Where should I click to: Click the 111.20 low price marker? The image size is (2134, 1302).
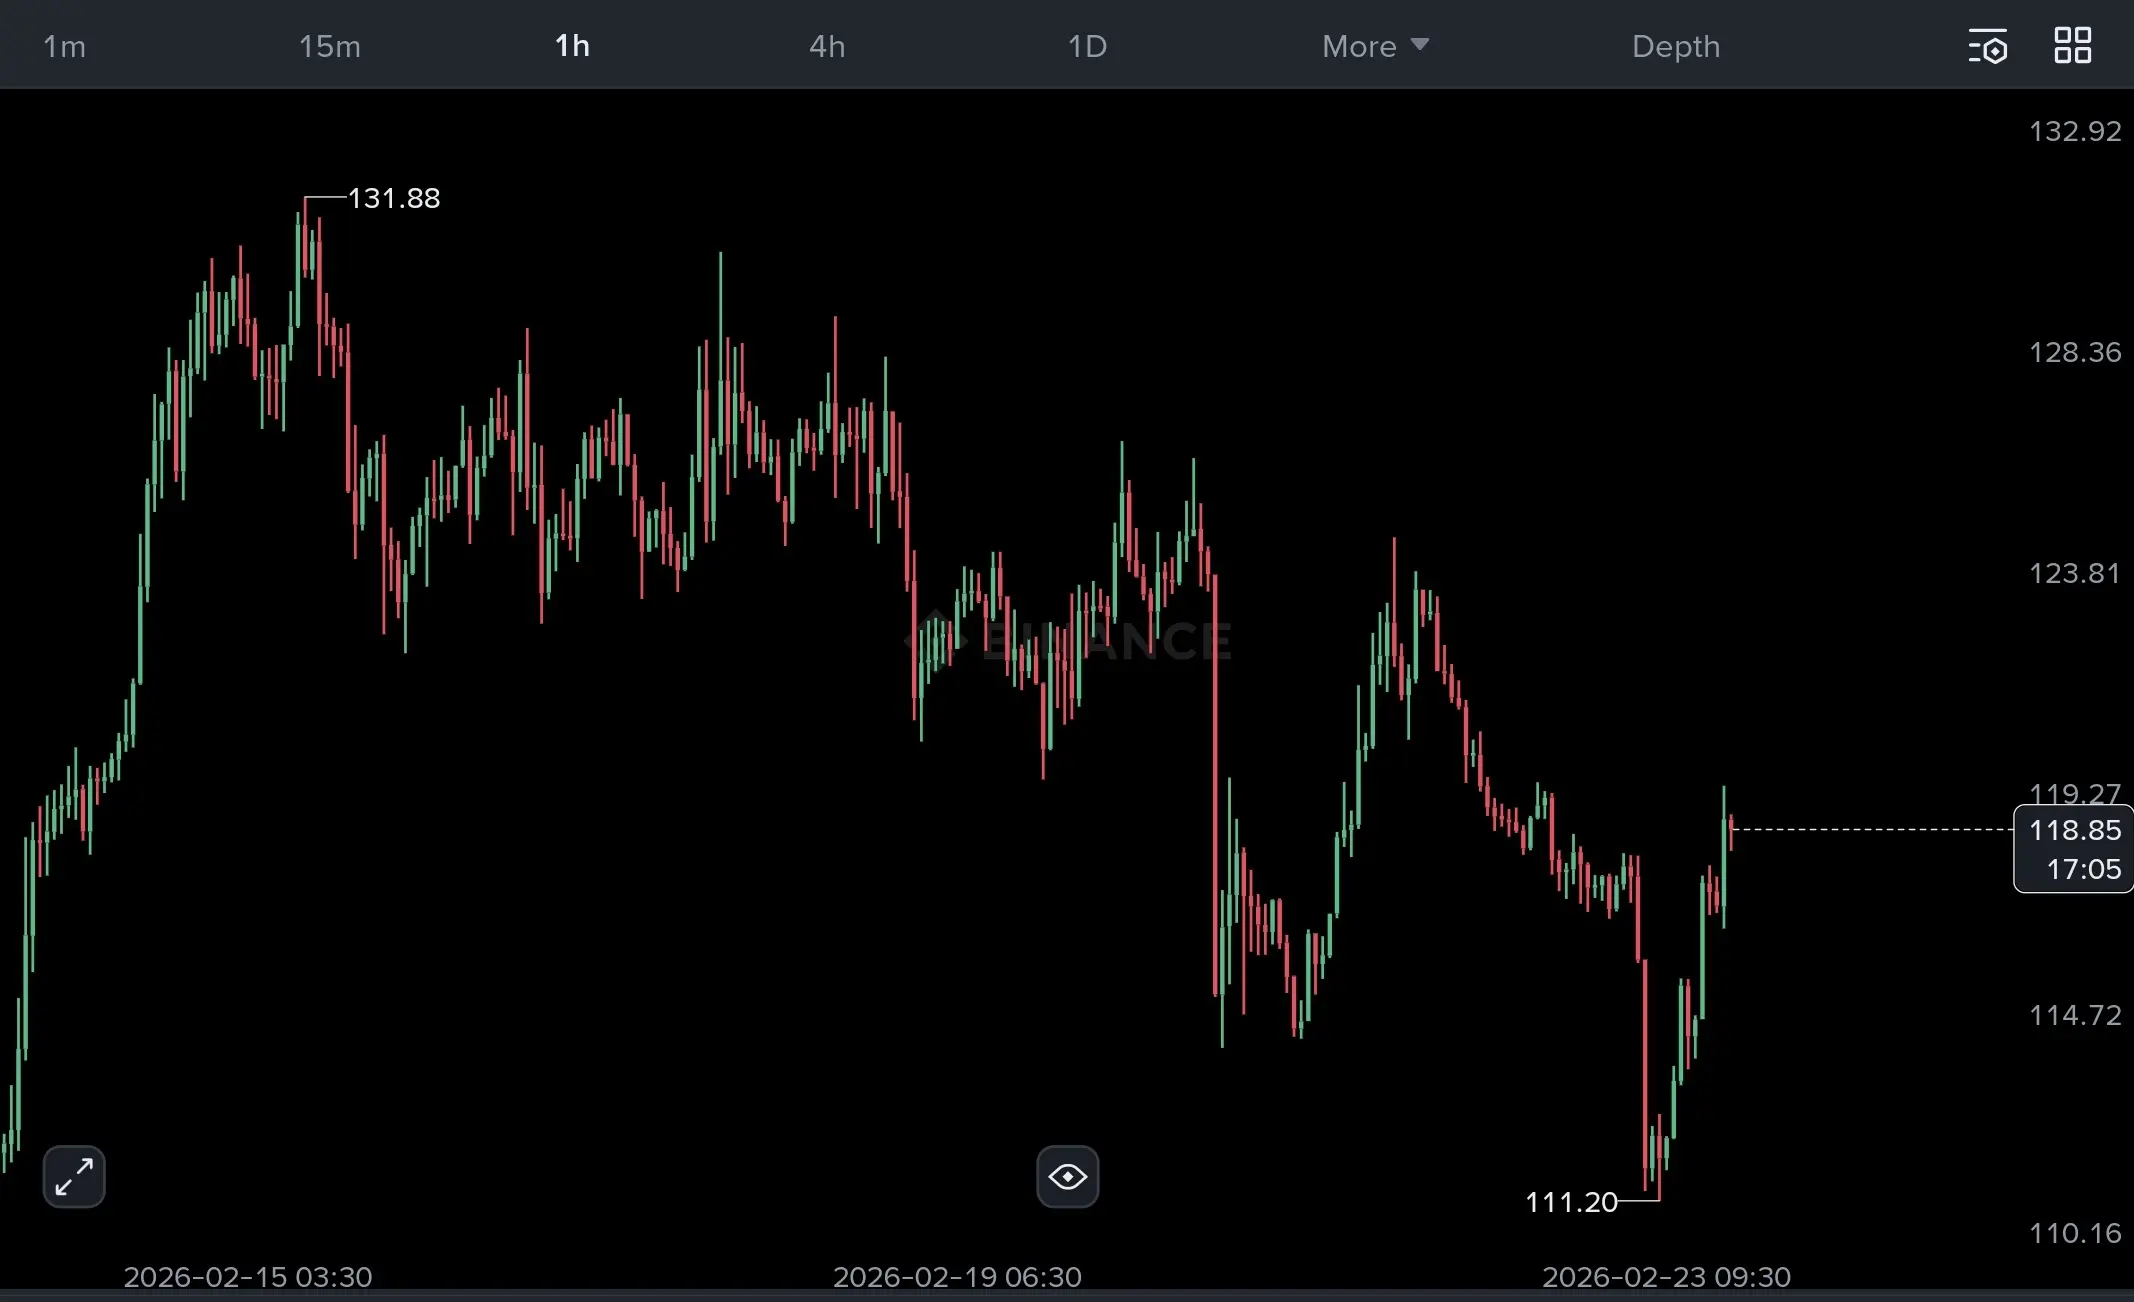[1570, 1202]
